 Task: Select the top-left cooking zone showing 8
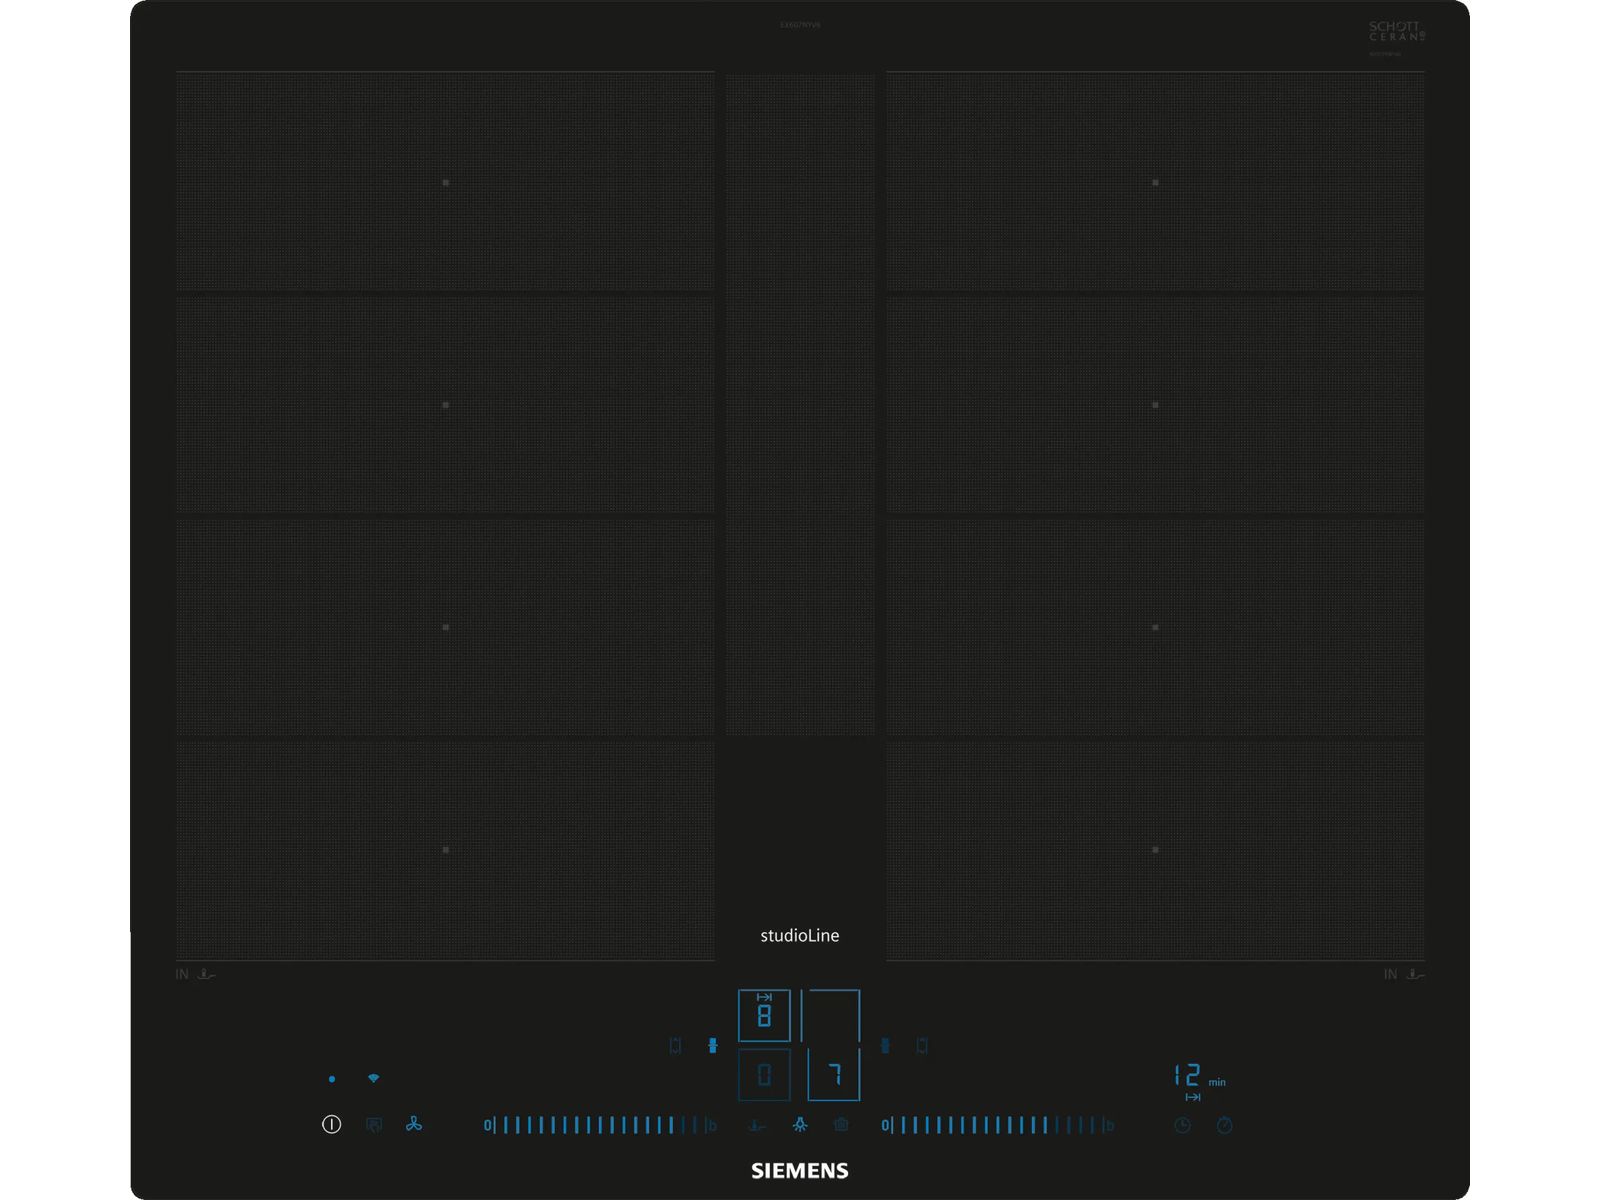pyautogui.click(x=764, y=1016)
